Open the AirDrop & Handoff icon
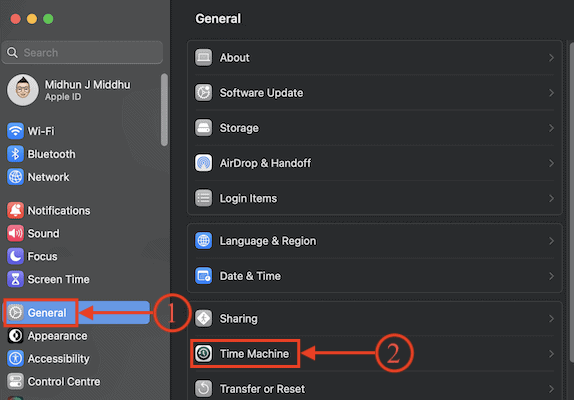The height and width of the screenshot is (400, 574). pyautogui.click(x=204, y=163)
